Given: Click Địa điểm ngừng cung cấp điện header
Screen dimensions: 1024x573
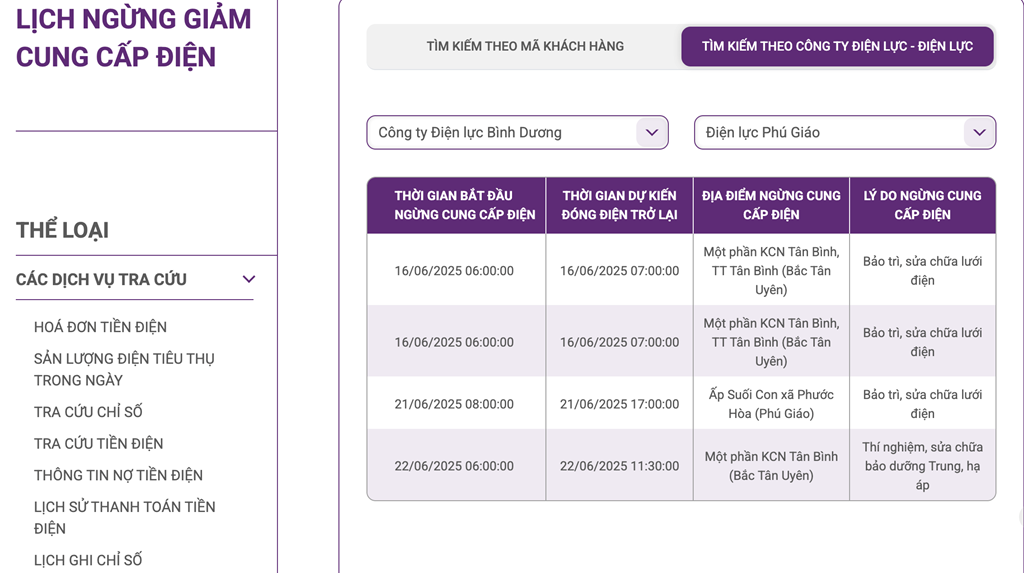Looking at the screenshot, I should [x=771, y=205].
